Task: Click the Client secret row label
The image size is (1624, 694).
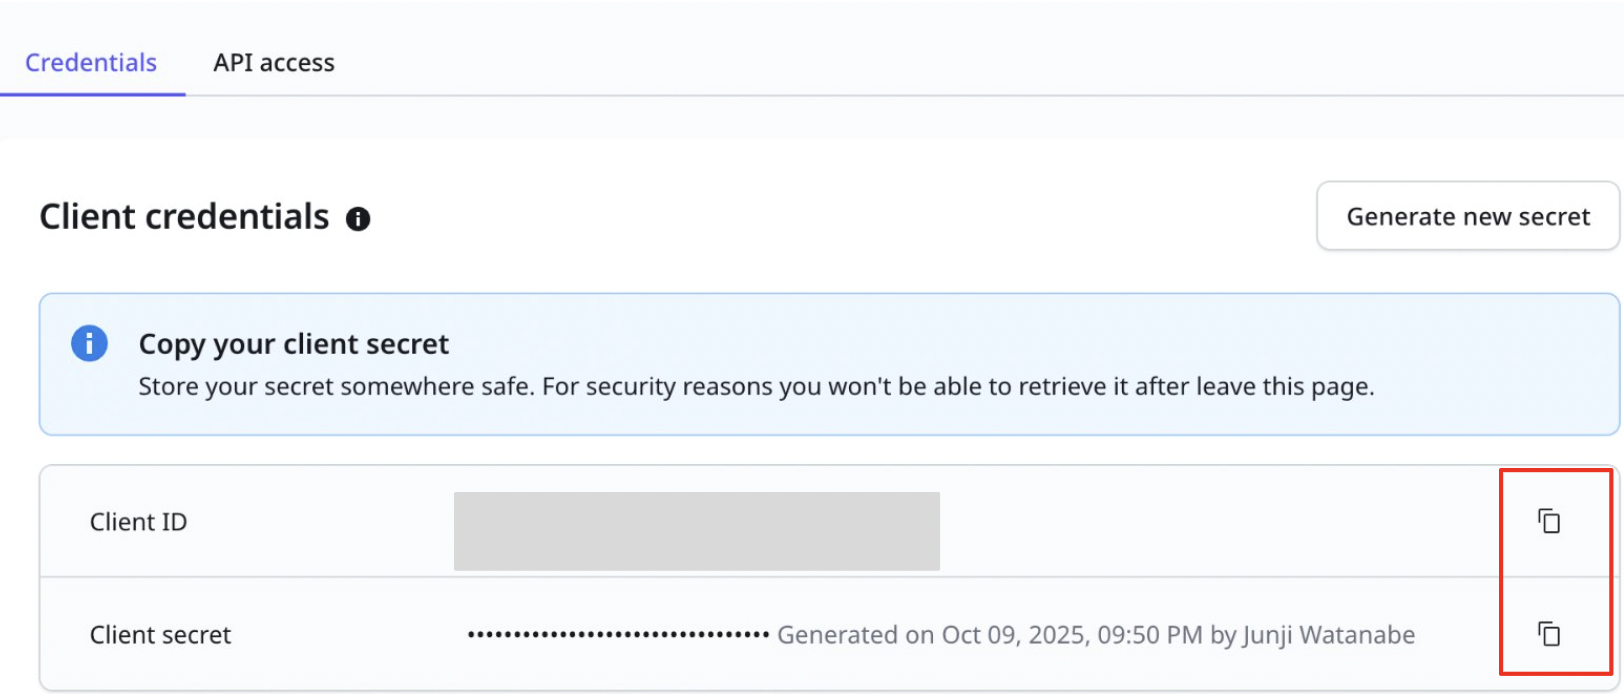Action: [x=160, y=634]
